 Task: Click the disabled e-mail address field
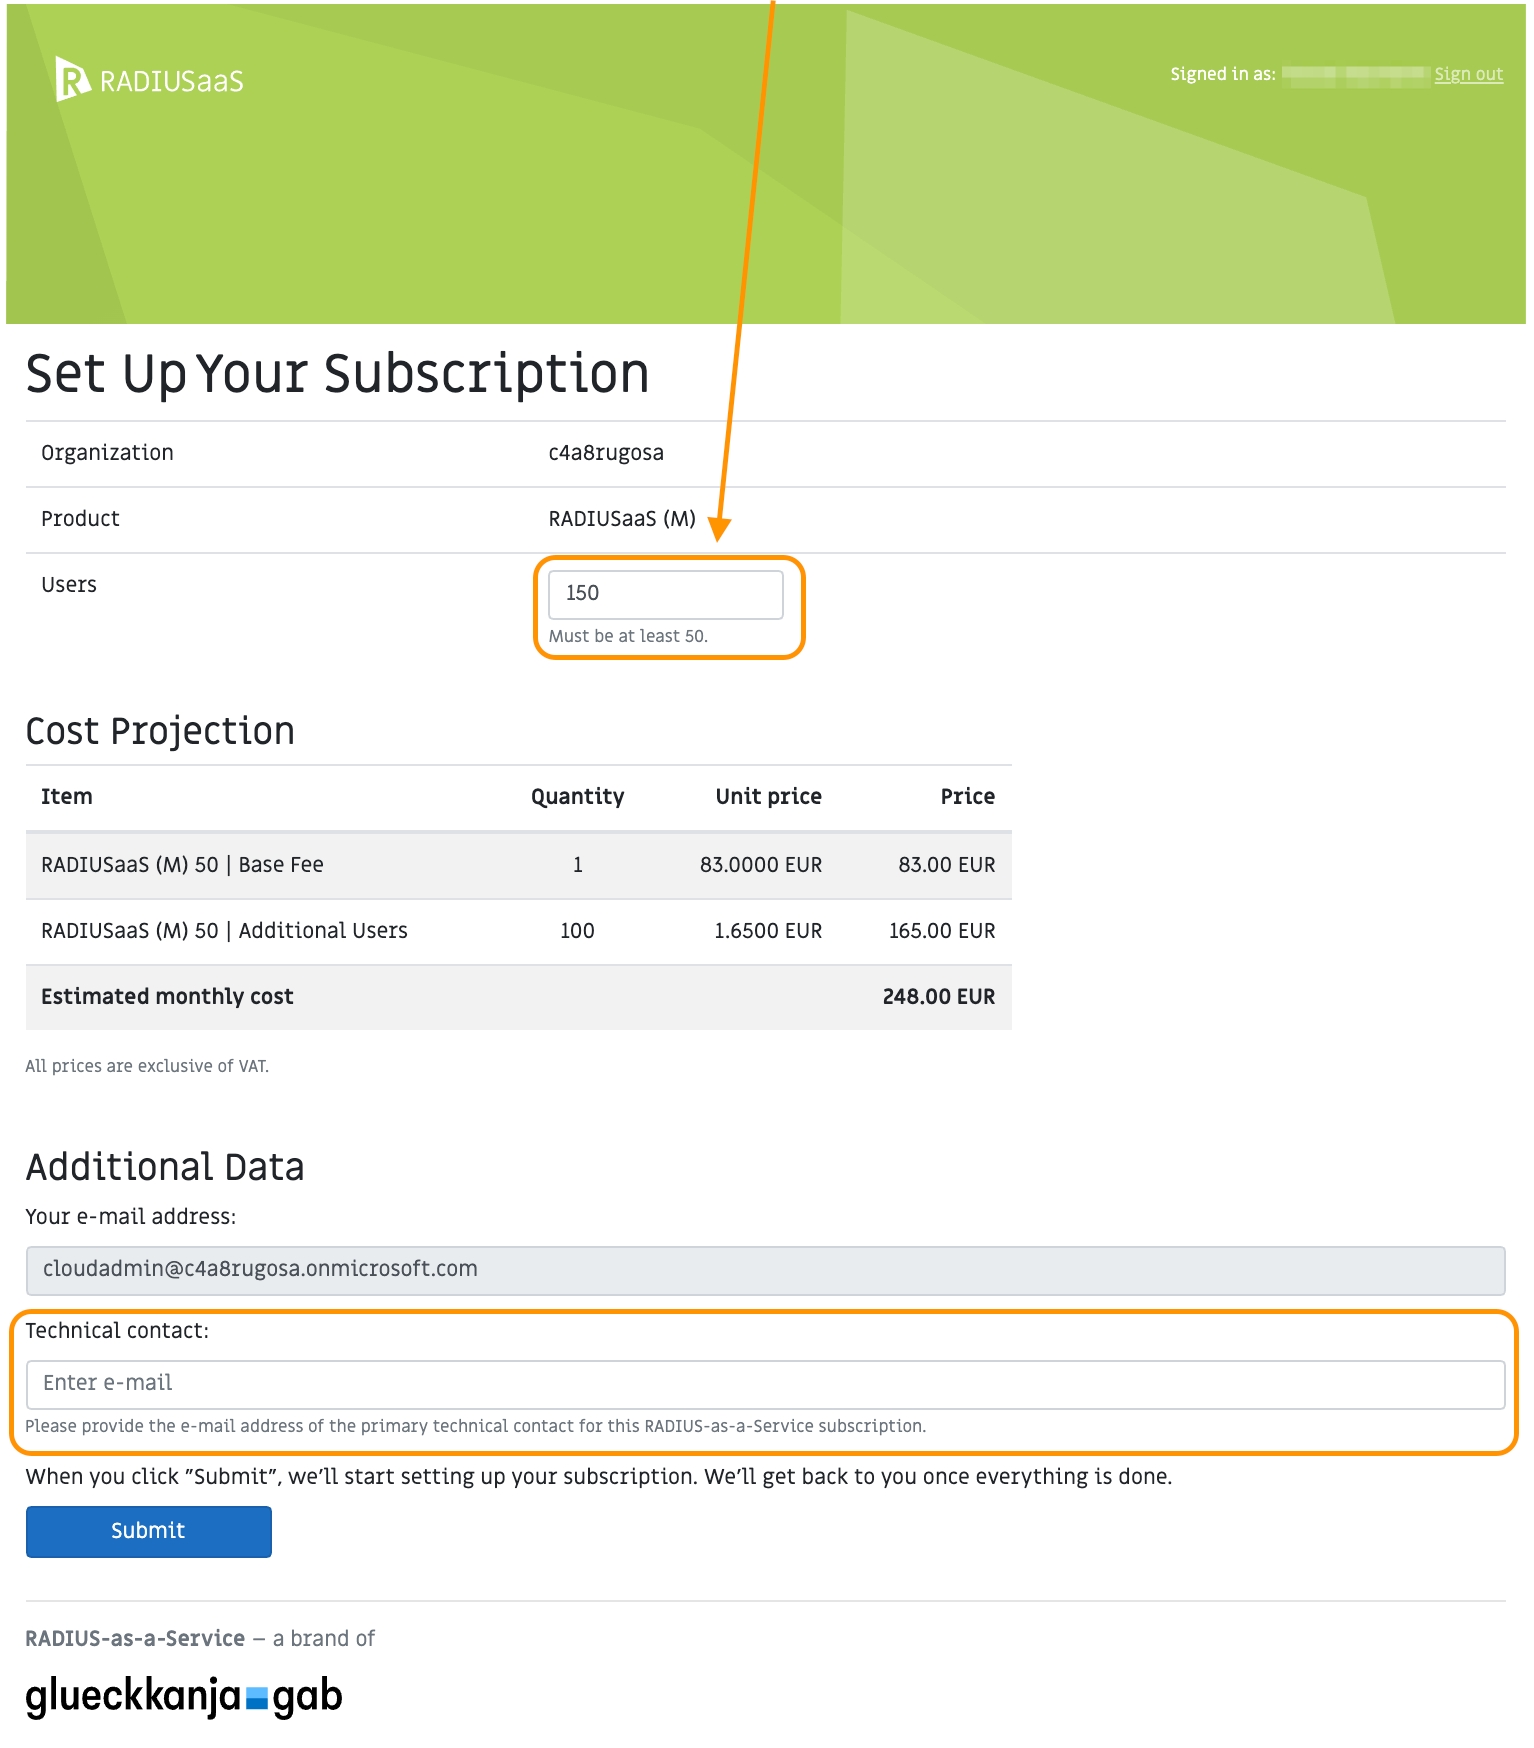tap(765, 1270)
